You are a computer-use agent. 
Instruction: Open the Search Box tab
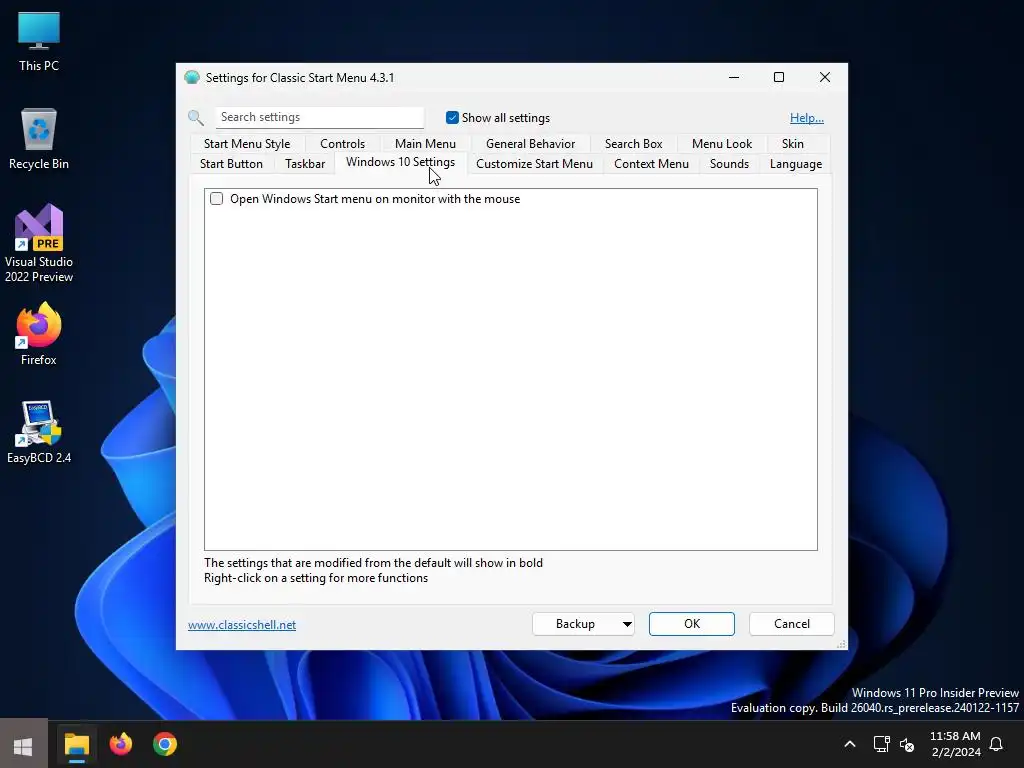(x=633, y=144)
